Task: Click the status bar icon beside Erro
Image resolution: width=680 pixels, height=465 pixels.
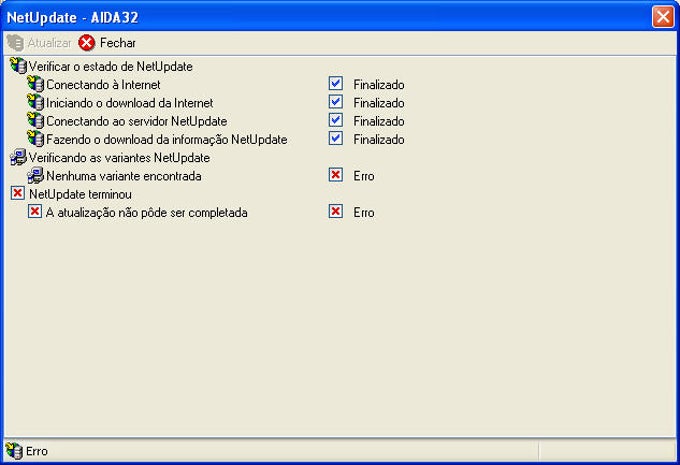Action: [14, 451]
